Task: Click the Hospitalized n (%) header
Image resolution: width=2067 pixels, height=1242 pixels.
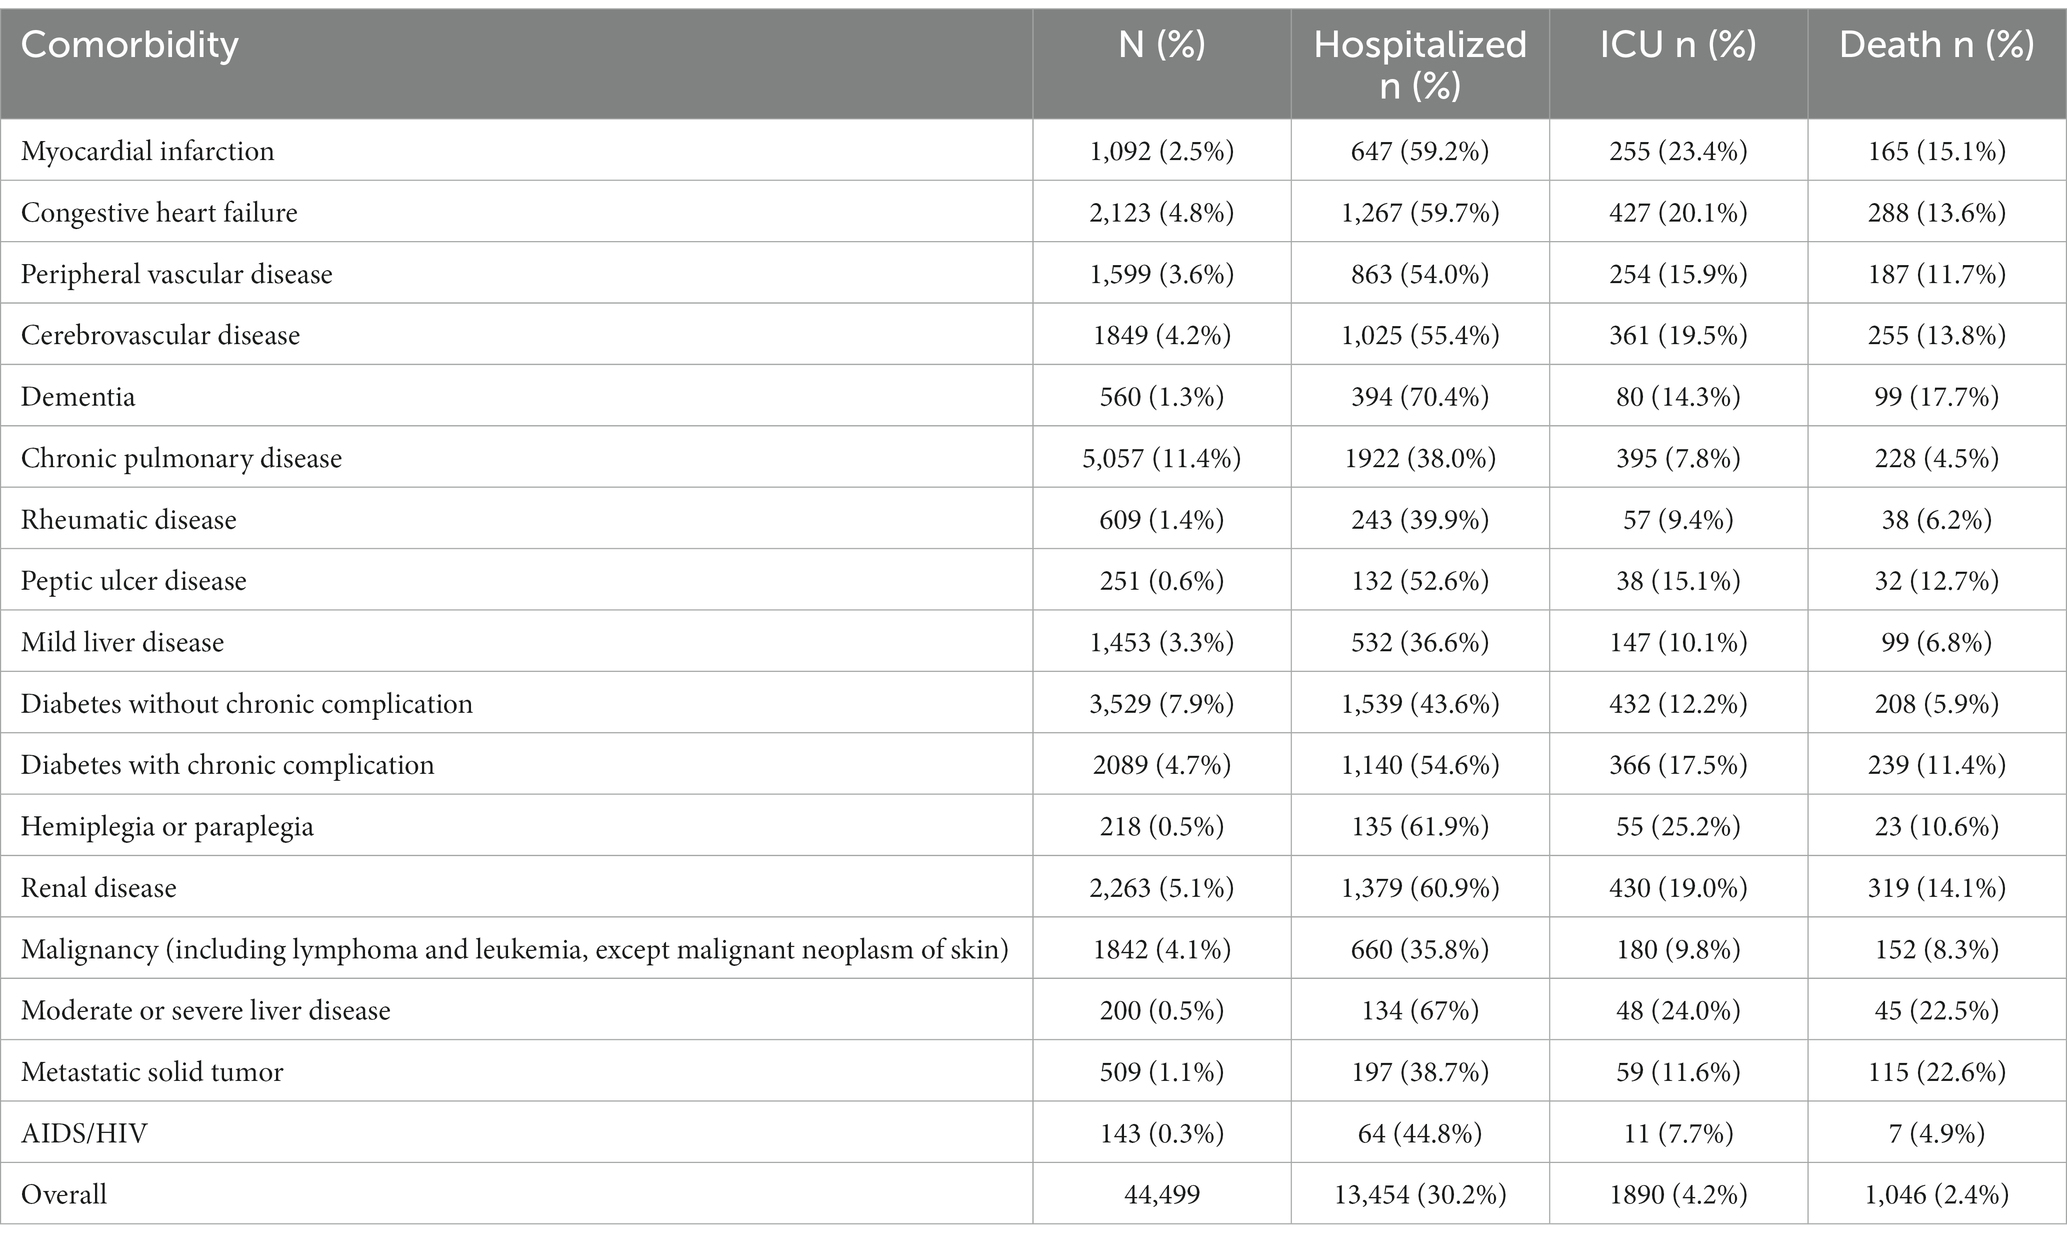Action: (x=1420, y=65)
